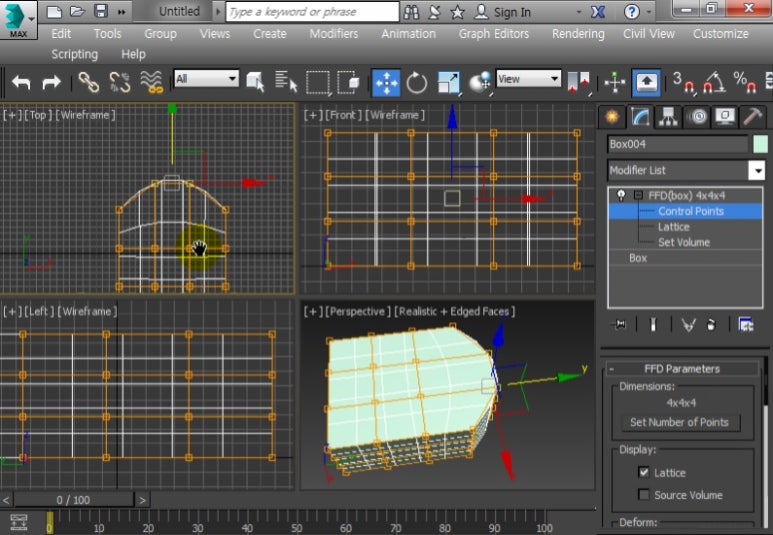Open the Hierarchy command panel tab
Image resolution: width=773 pixels, height=535 pixels.
[668, 117]
